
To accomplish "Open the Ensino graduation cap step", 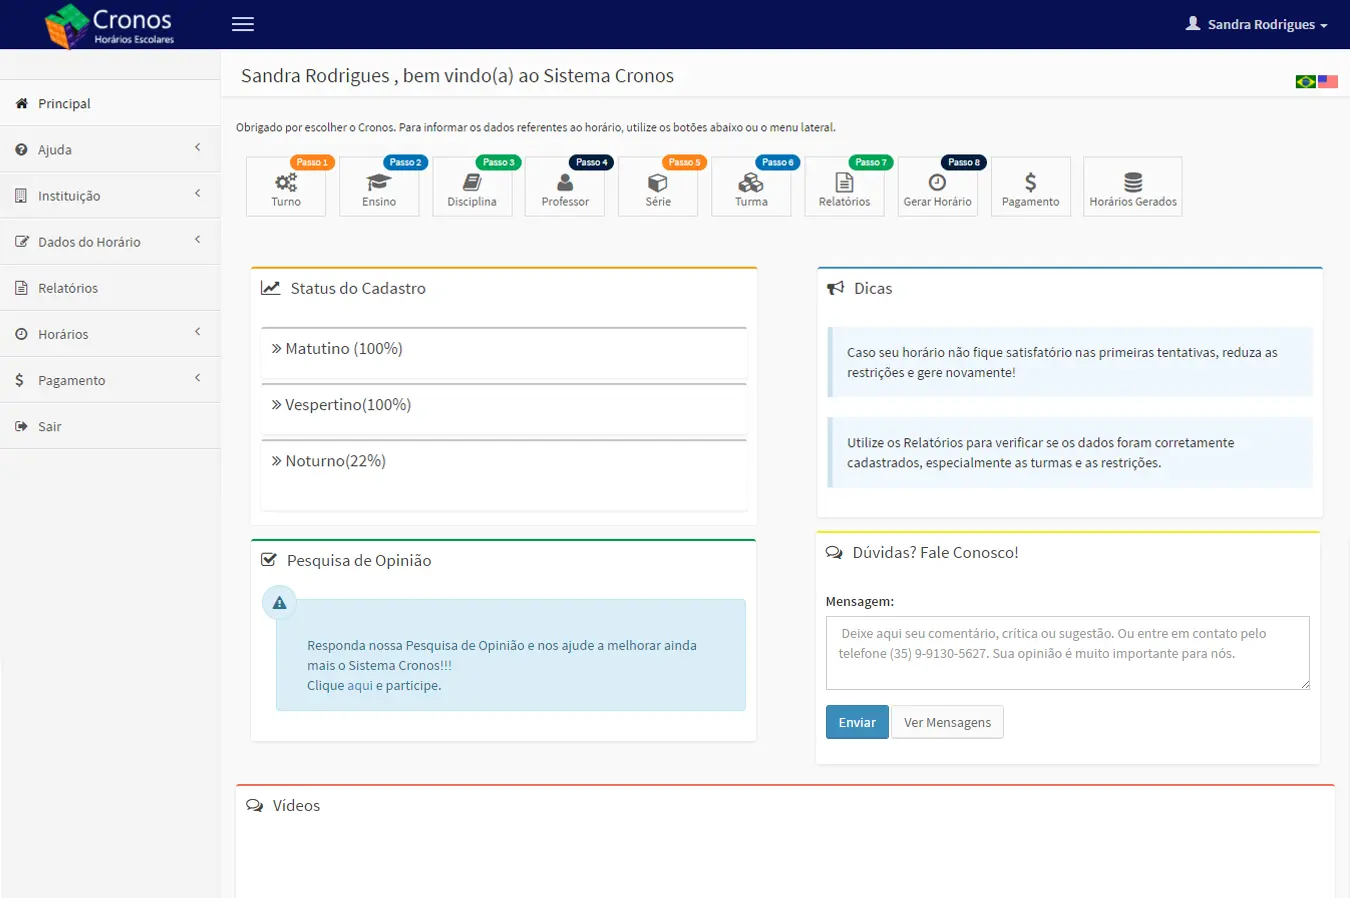I will pyautogui.click(x=379, y=186).
